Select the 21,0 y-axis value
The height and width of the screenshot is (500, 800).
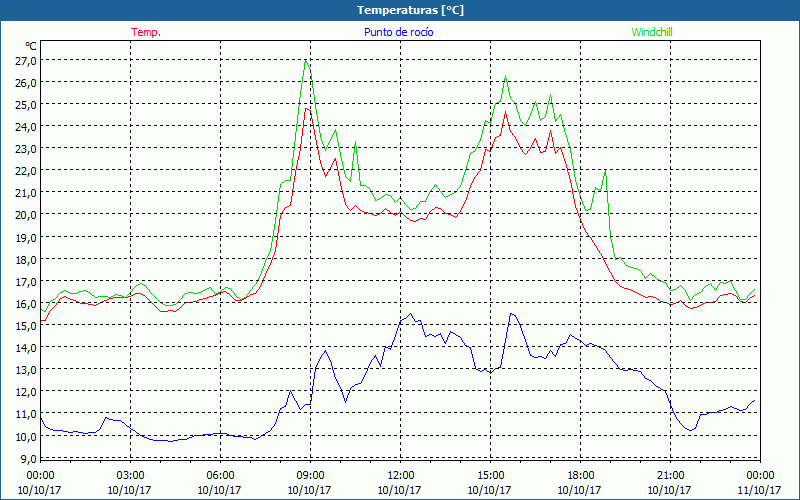[26, 193]
